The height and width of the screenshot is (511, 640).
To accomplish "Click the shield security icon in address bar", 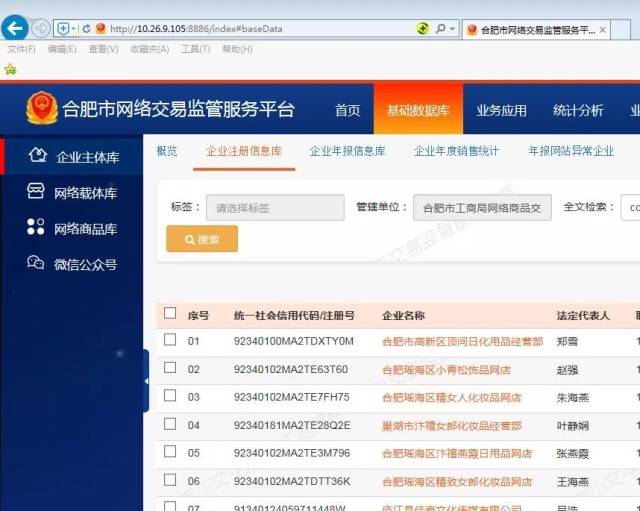I will 63,29.
